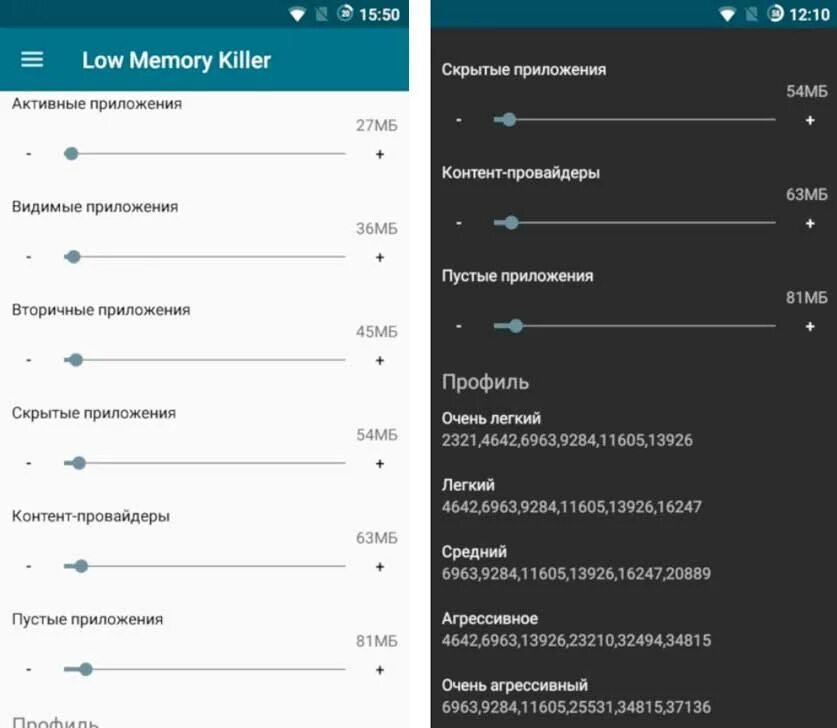This screenshot has width=837, height=728.
Task: Adjust Пустые приложения slider on left screen
Action: 204,669
